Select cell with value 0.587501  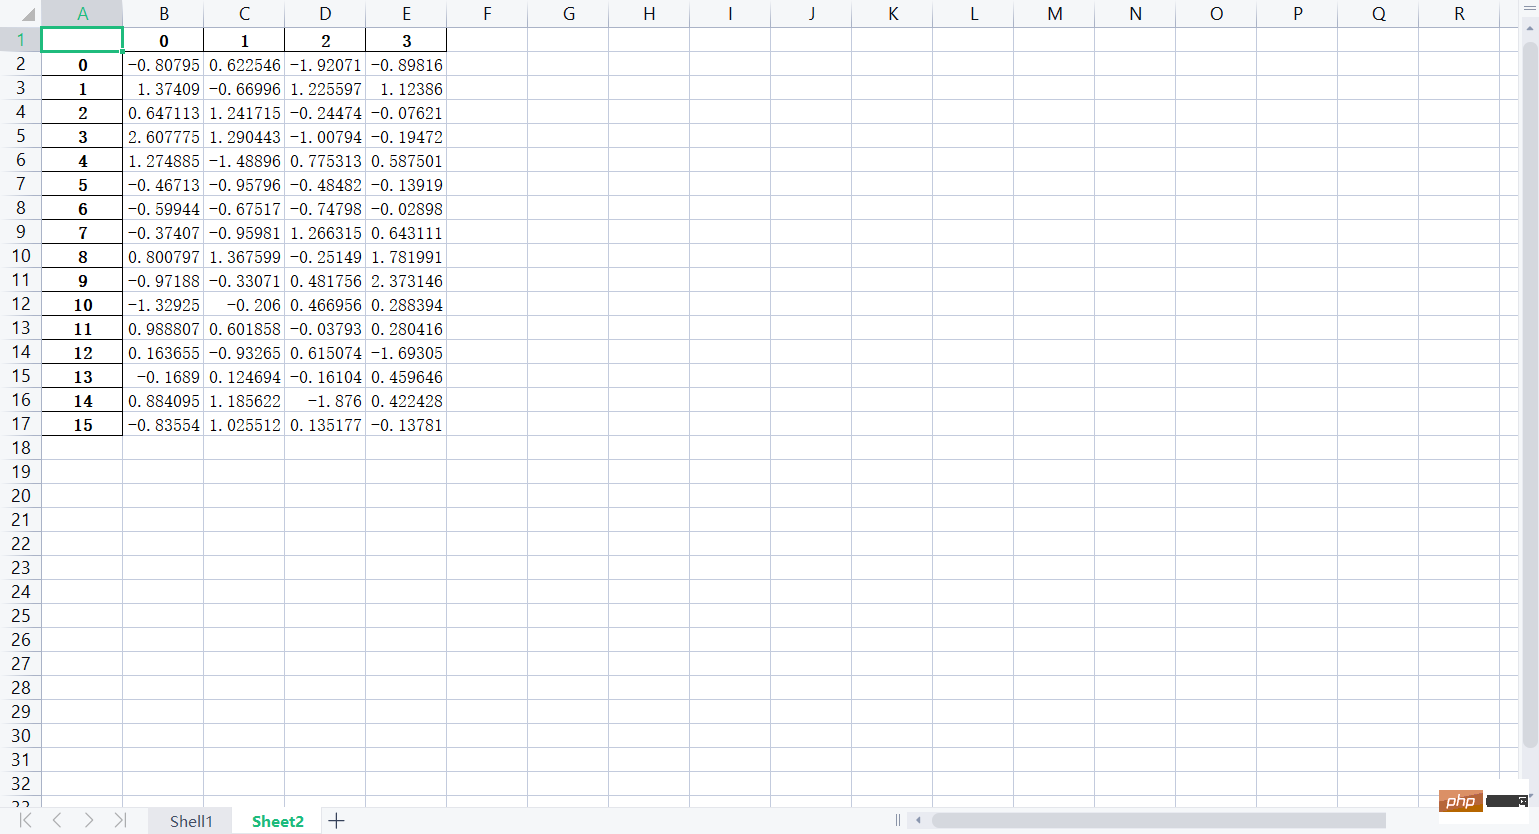(x=407, y=161)
